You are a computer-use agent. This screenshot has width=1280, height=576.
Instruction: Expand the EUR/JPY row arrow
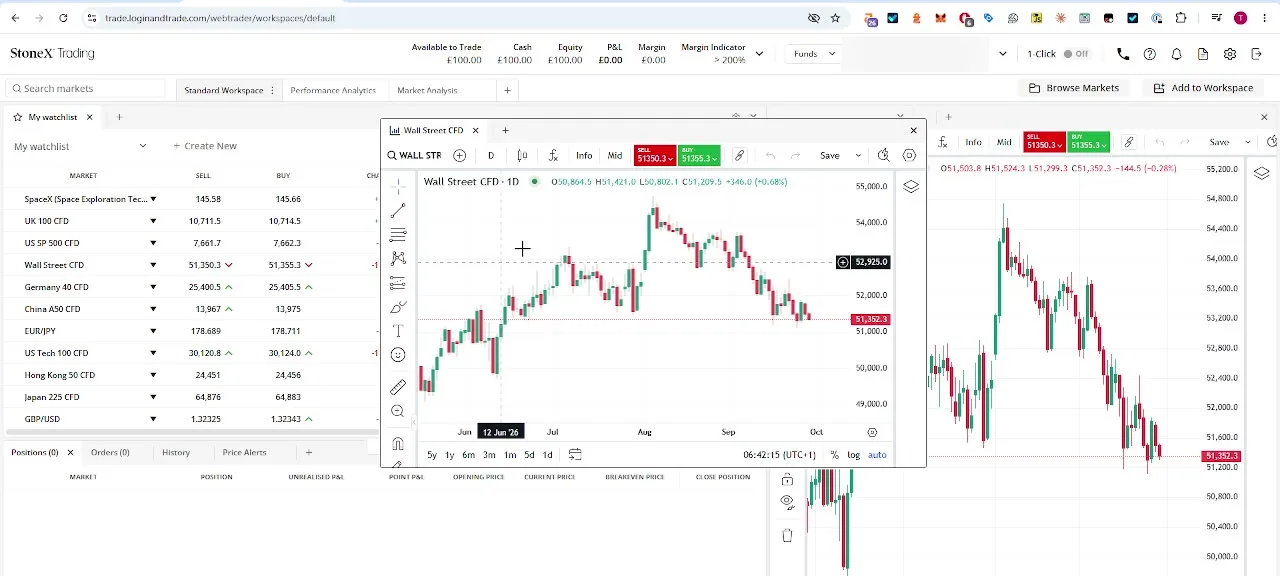point(153,331)
